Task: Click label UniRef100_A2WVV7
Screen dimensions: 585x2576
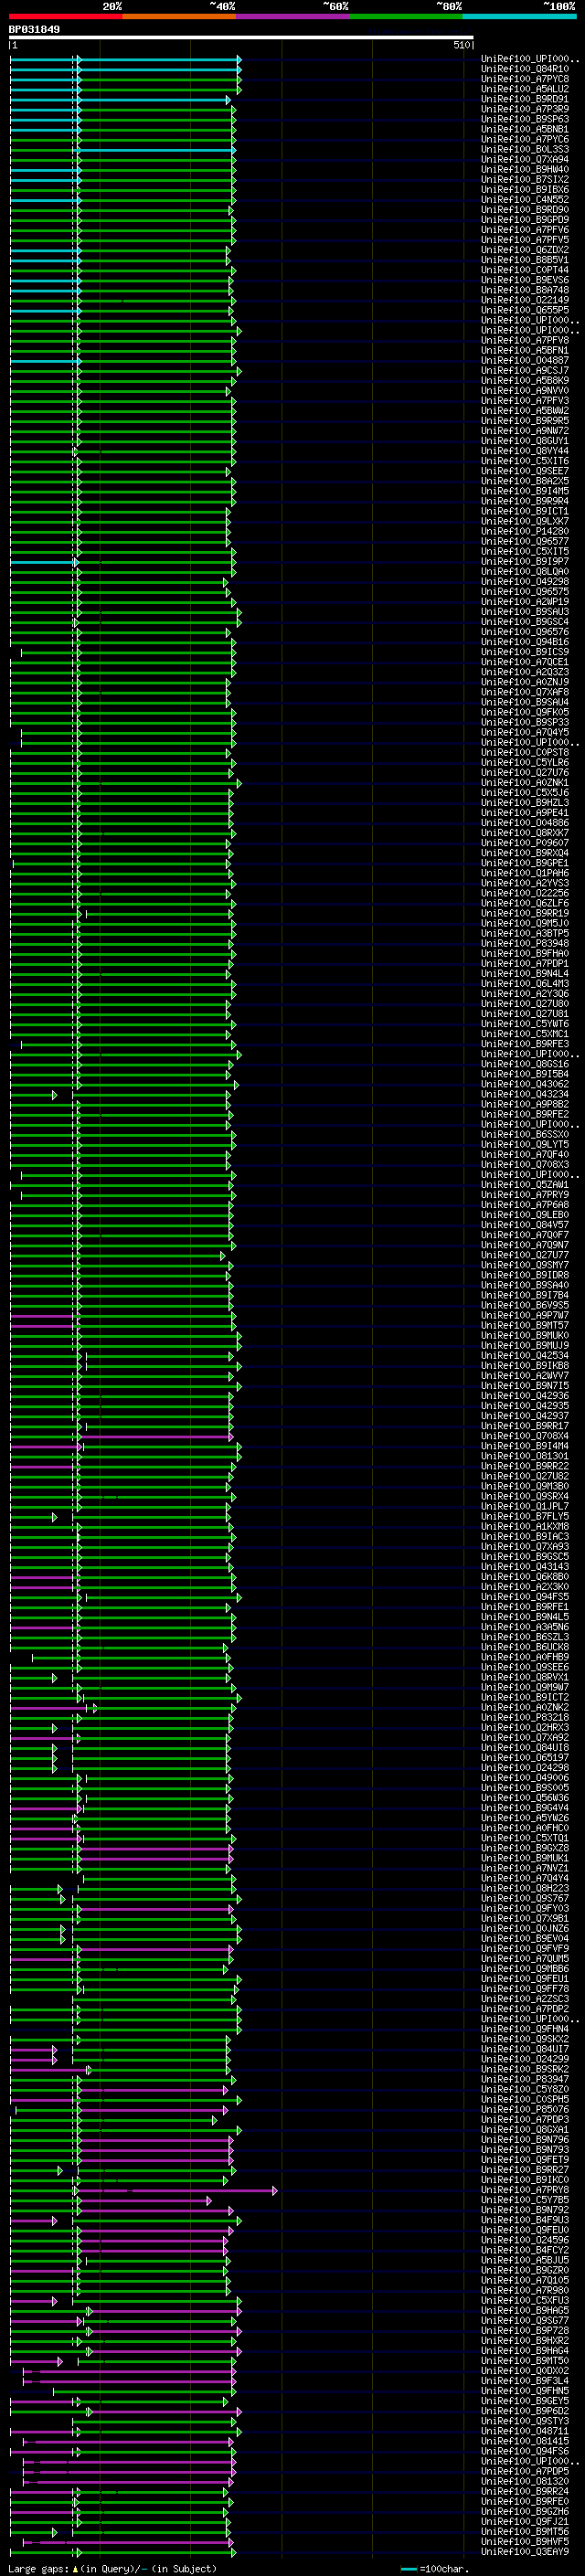Action: [525, 1376]
